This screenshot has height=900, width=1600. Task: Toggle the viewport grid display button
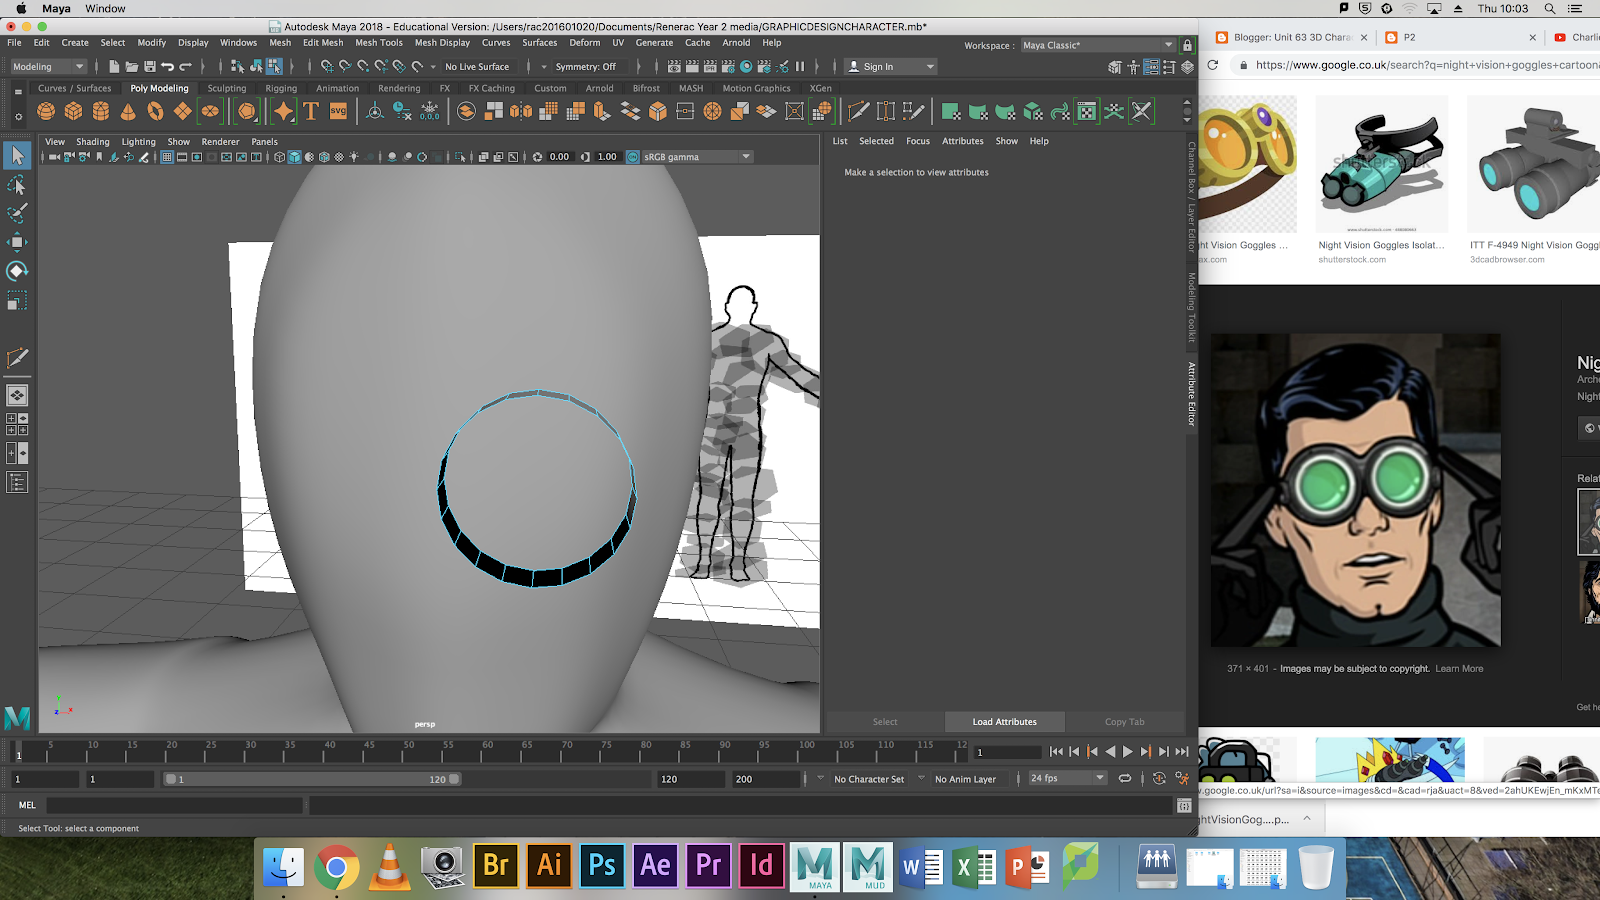pyautogui.click(x=167, y=157)
